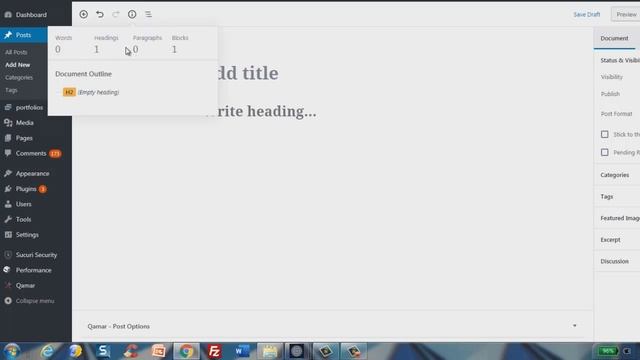Open the portfolios menu

(29, 107)
